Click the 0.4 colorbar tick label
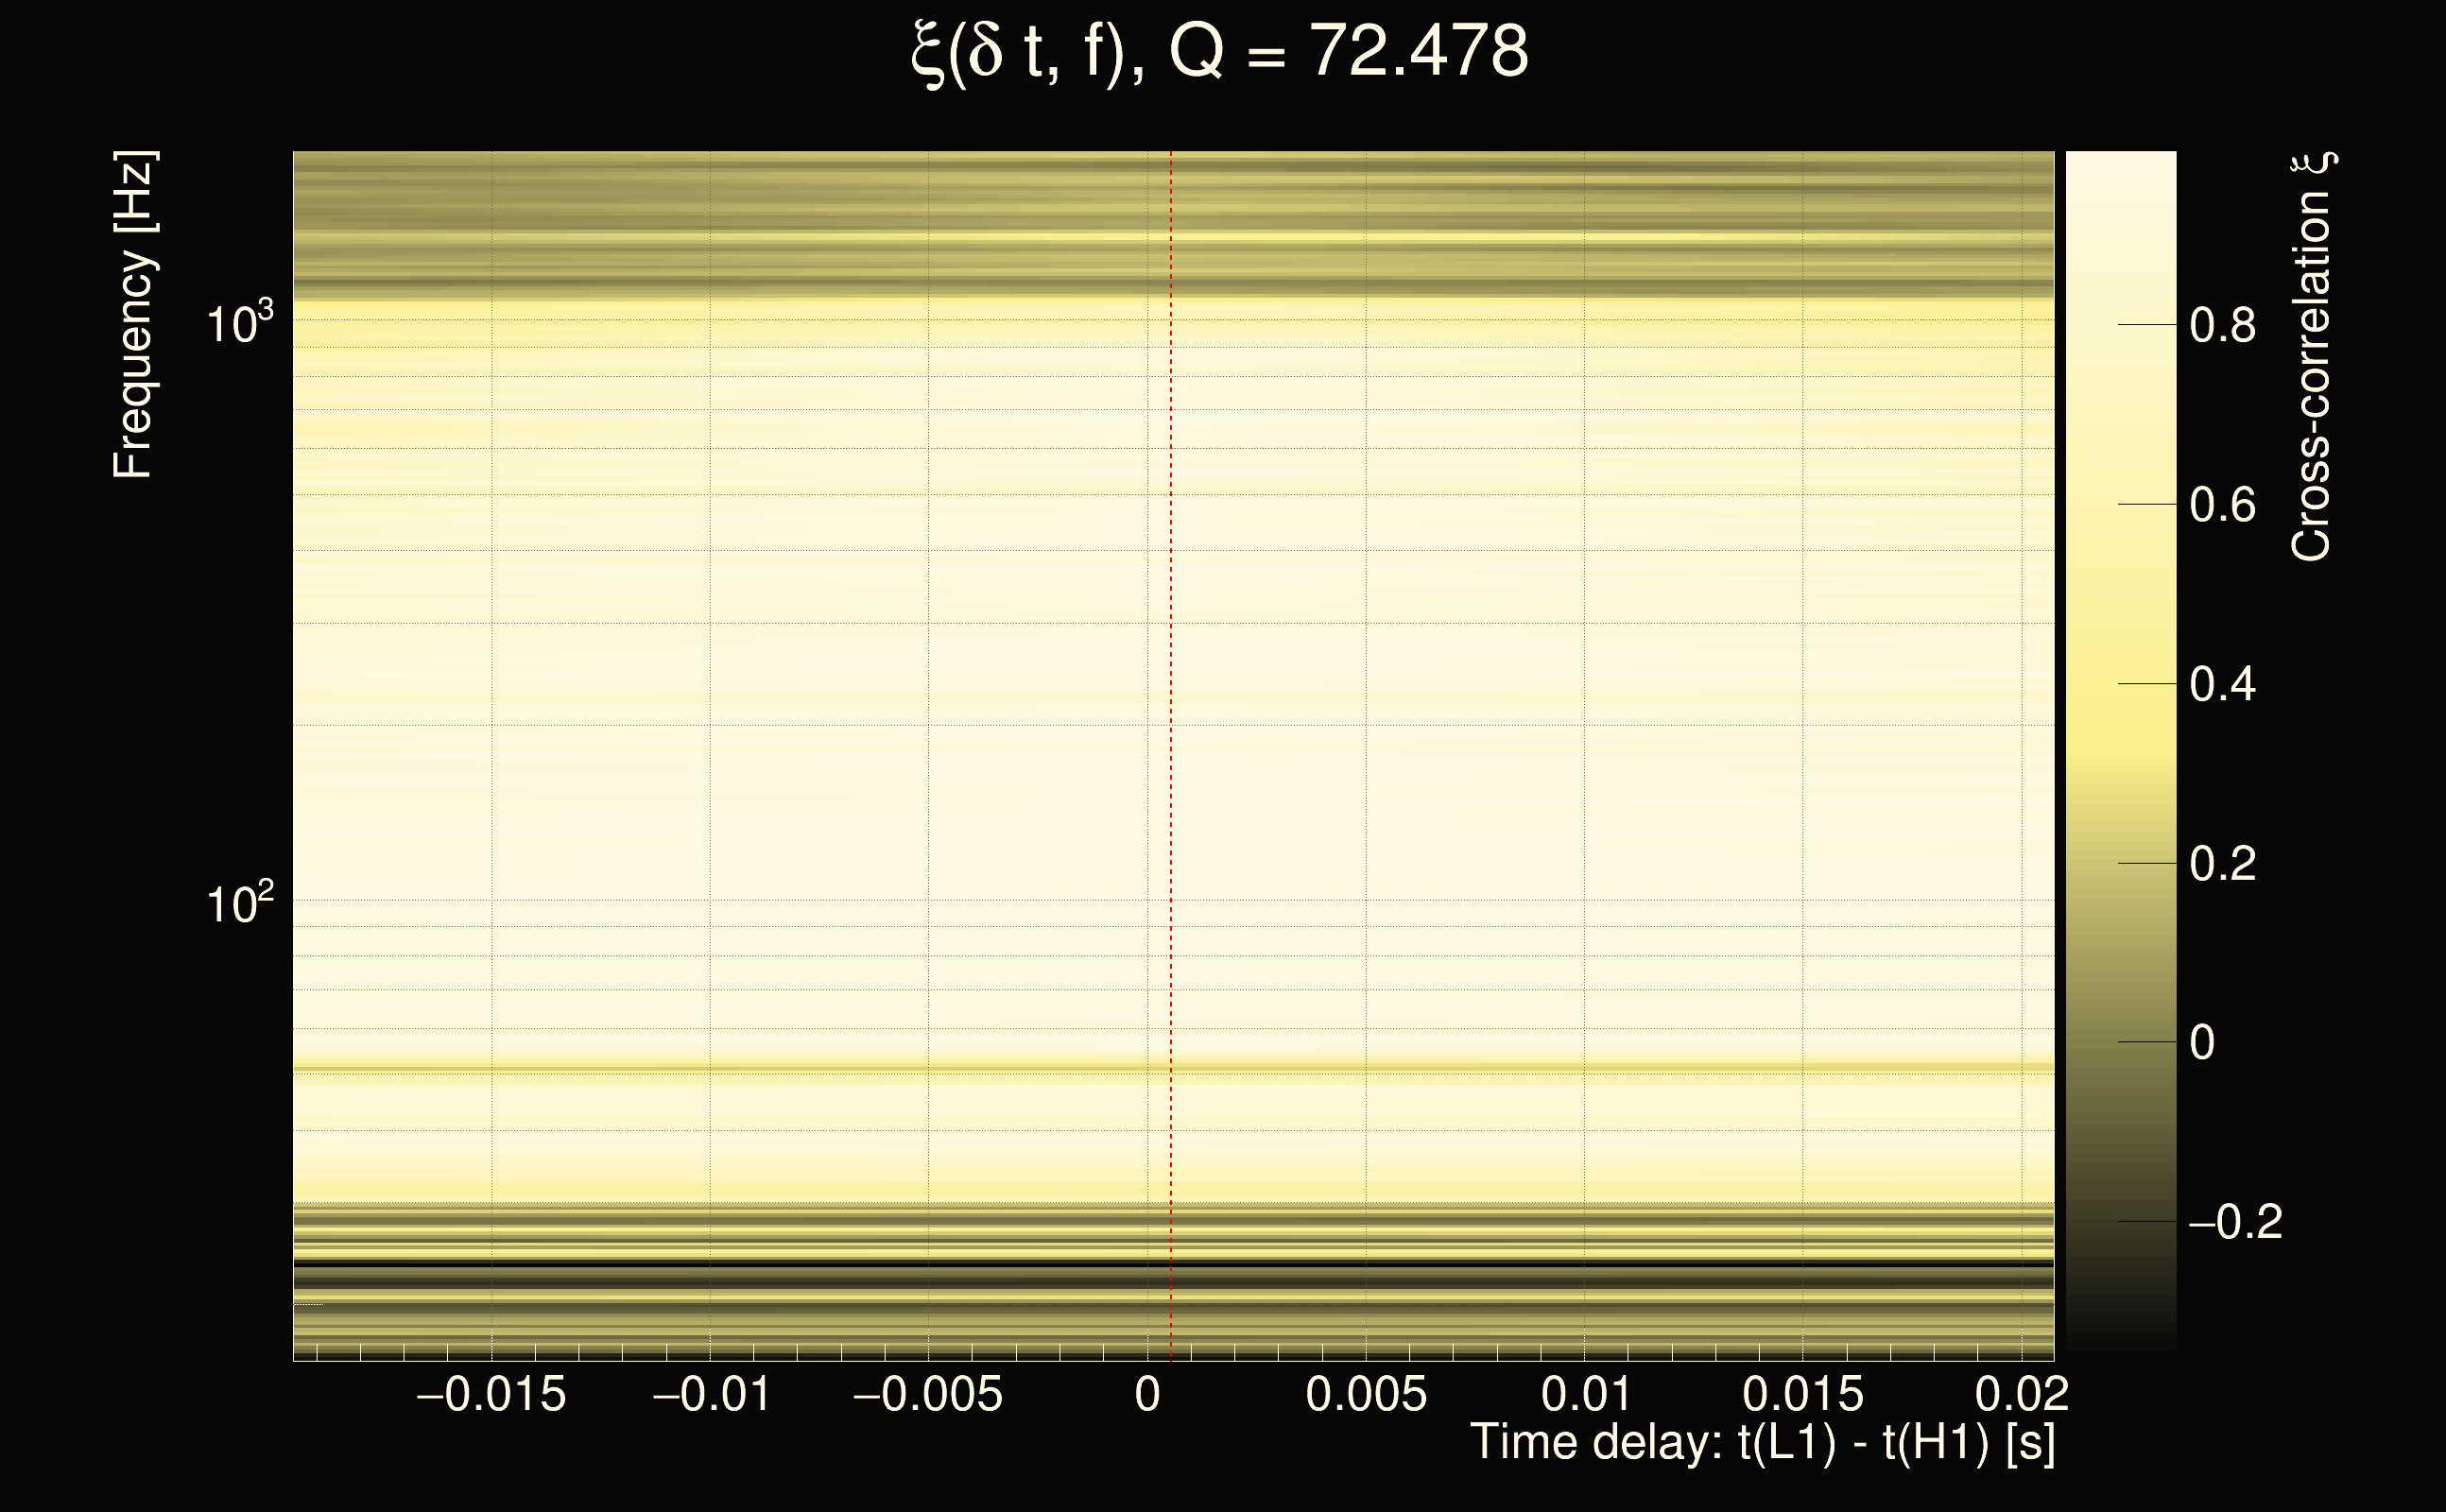This screenshot has width=2446, height=1512. click(2222, 685)
